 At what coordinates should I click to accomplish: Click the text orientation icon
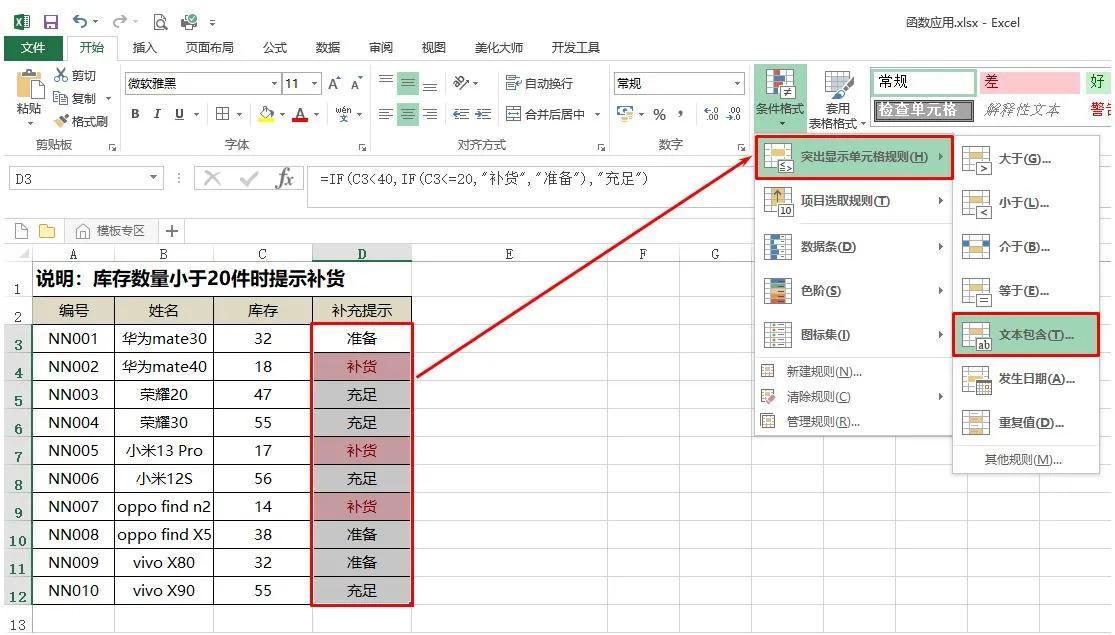[462, 83]
